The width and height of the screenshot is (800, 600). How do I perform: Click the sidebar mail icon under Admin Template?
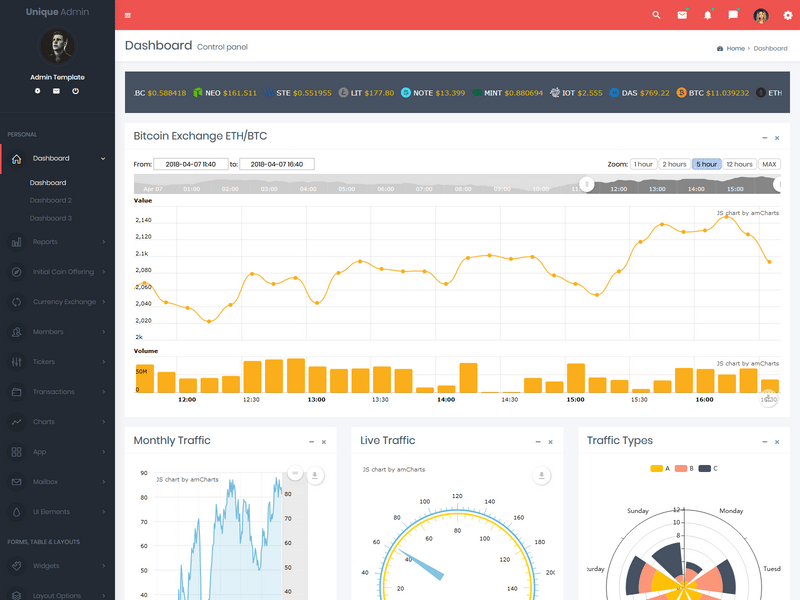56,91
